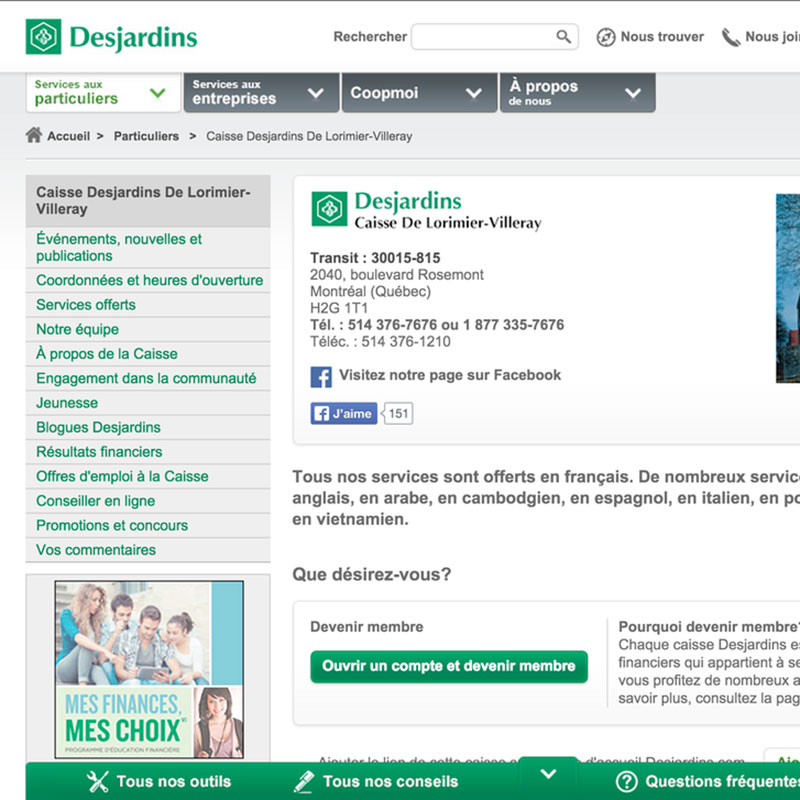The width and height of the screenshot is (800, 800).
Task: Expand the Services aux particuliers chevron
Action: [x=158, y=93]
